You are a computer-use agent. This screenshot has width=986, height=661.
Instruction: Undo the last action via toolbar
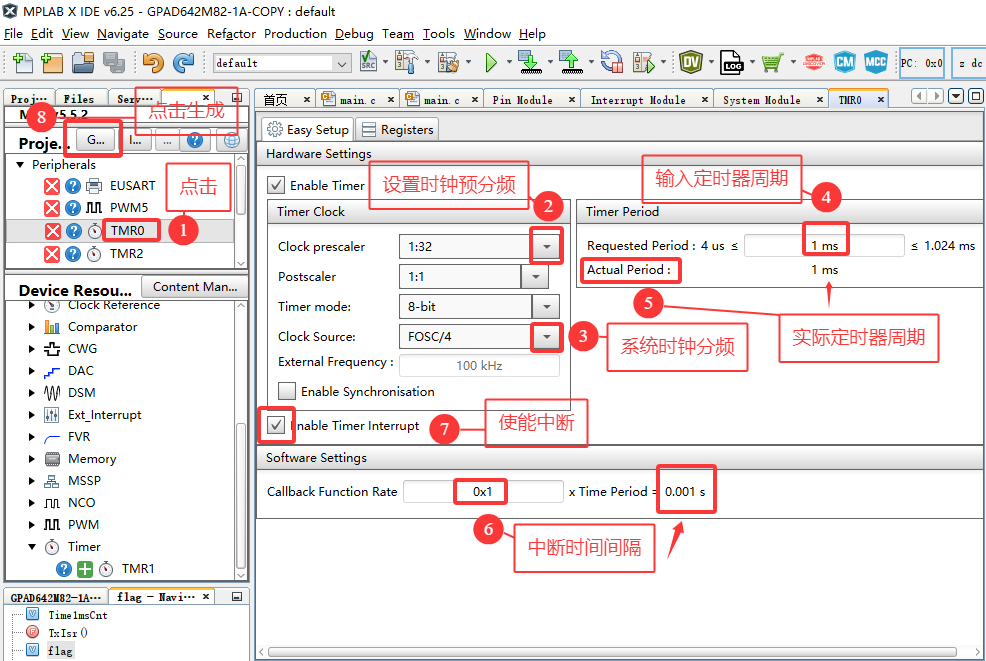click(x=153, y=62)
